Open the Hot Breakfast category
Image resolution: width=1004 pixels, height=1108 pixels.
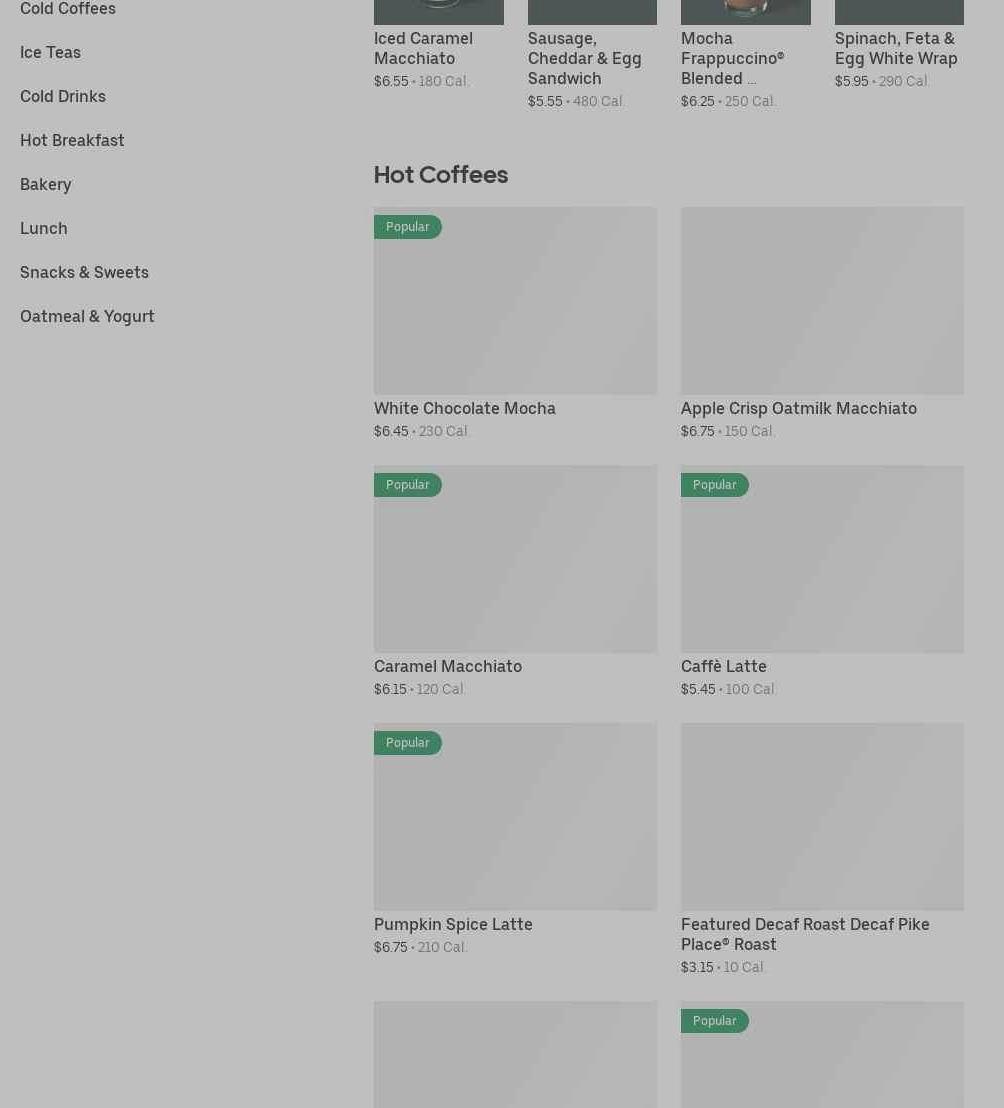pos(72,140)
